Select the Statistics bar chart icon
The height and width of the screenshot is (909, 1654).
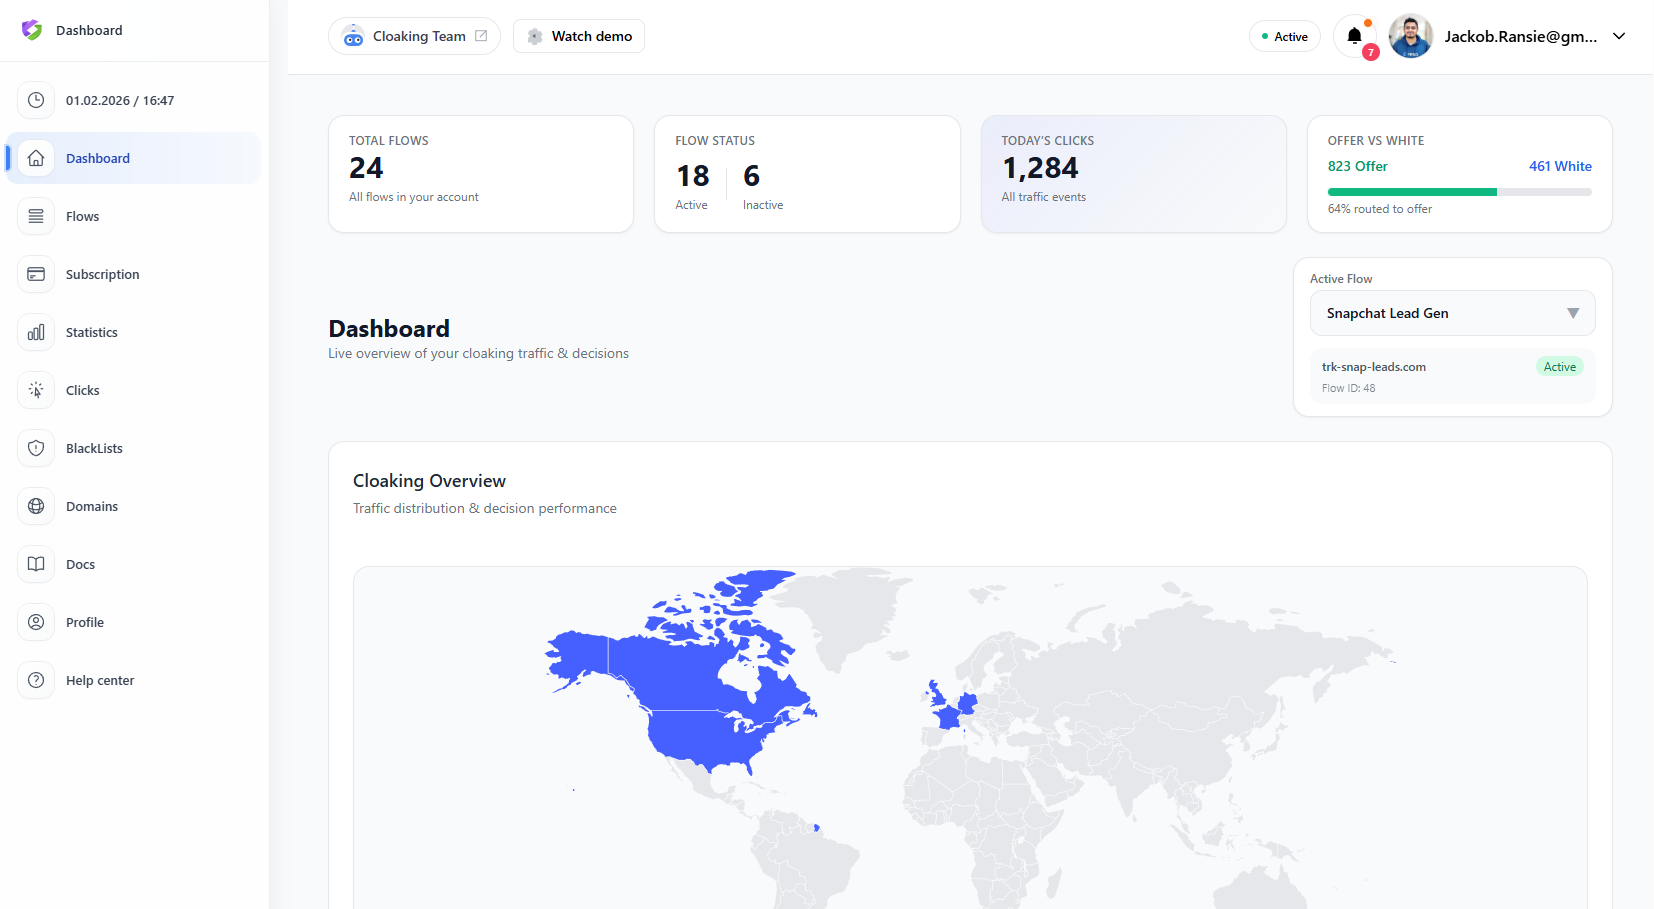click(36, 332)
